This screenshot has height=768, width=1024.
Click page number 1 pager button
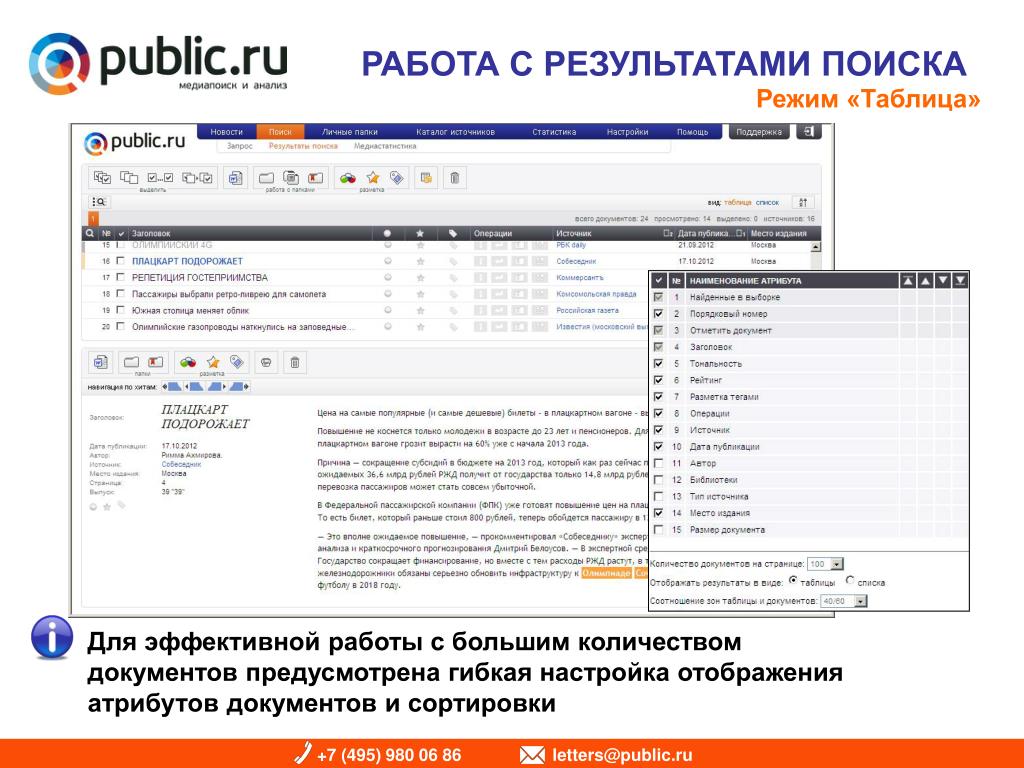(93, 219)
